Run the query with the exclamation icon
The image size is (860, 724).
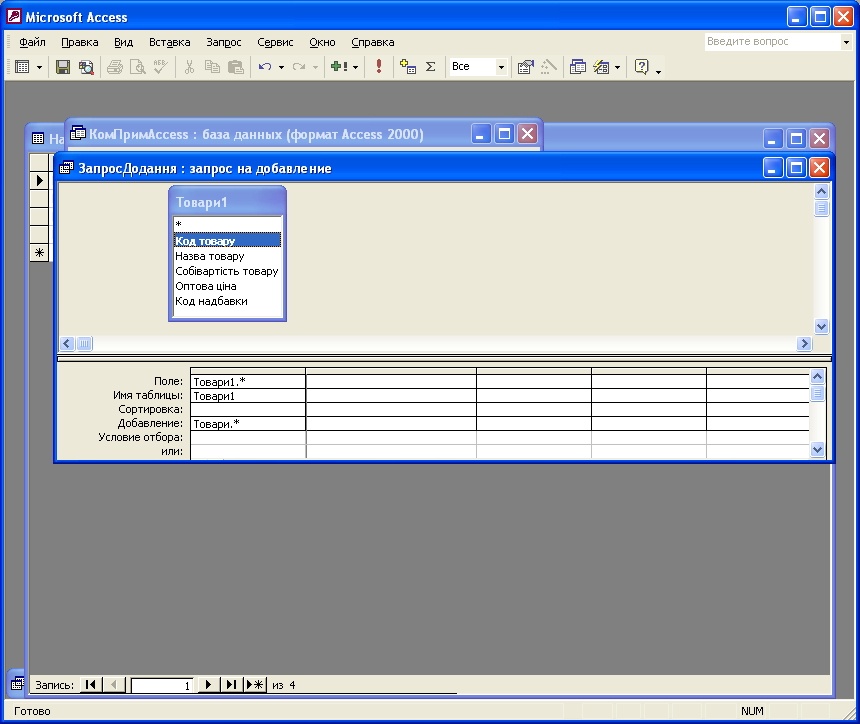tap(379, 67)
